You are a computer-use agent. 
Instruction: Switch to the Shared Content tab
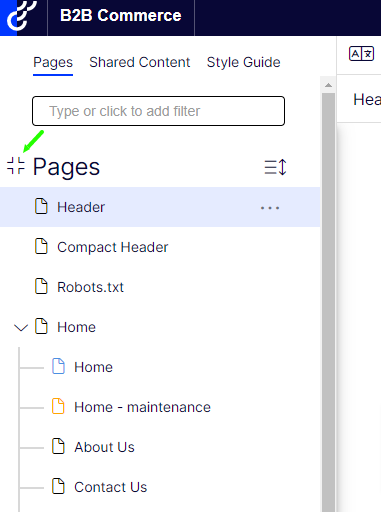pos(140,62)
